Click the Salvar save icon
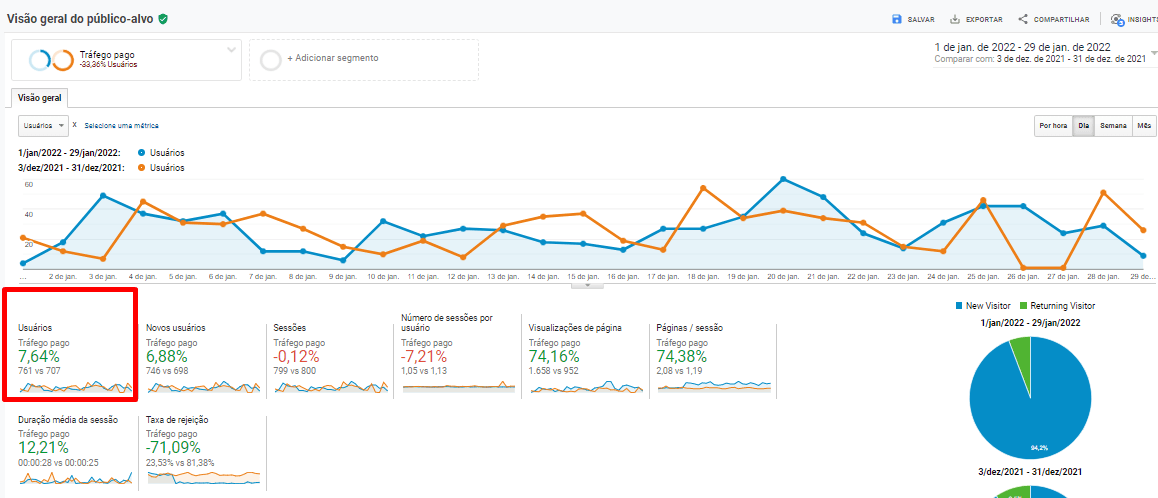The image size is (1158, 498). point(897,19)
